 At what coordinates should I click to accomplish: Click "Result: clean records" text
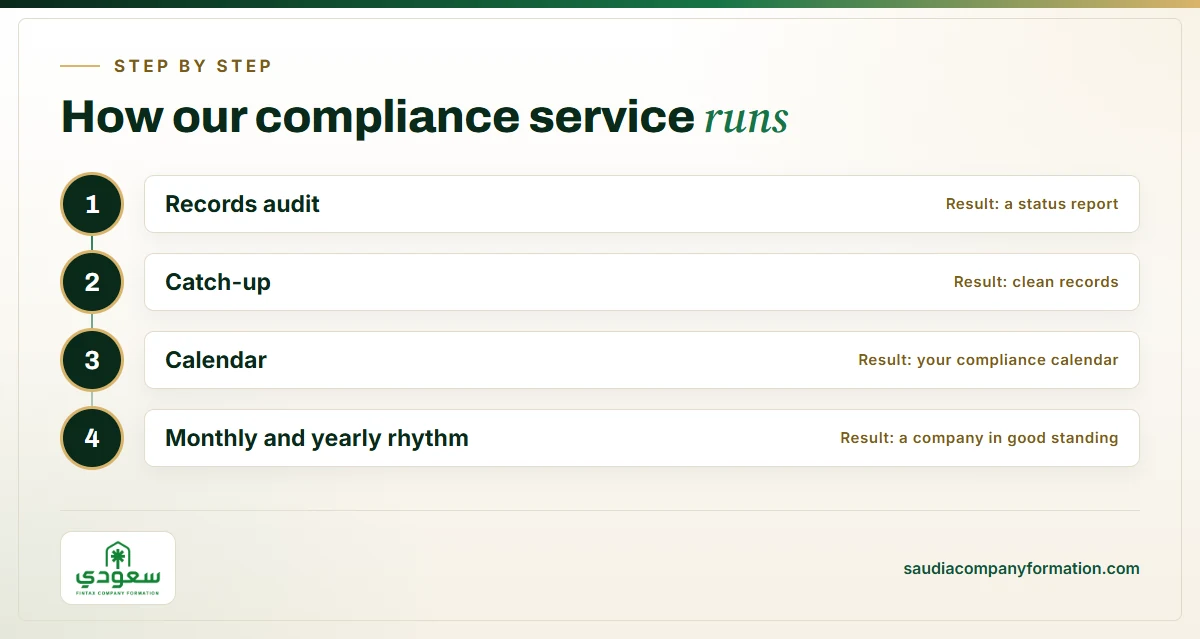coord(1036,282)
